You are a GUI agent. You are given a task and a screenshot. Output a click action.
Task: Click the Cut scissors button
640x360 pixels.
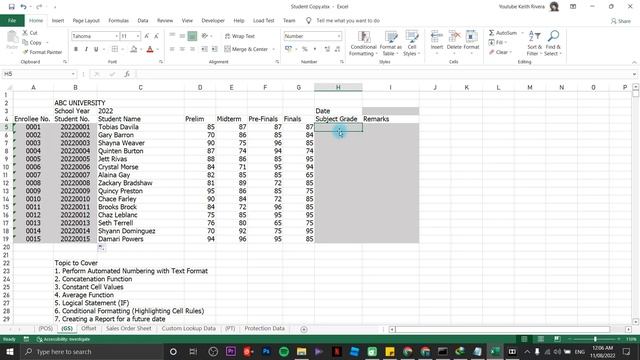point(30,33)
